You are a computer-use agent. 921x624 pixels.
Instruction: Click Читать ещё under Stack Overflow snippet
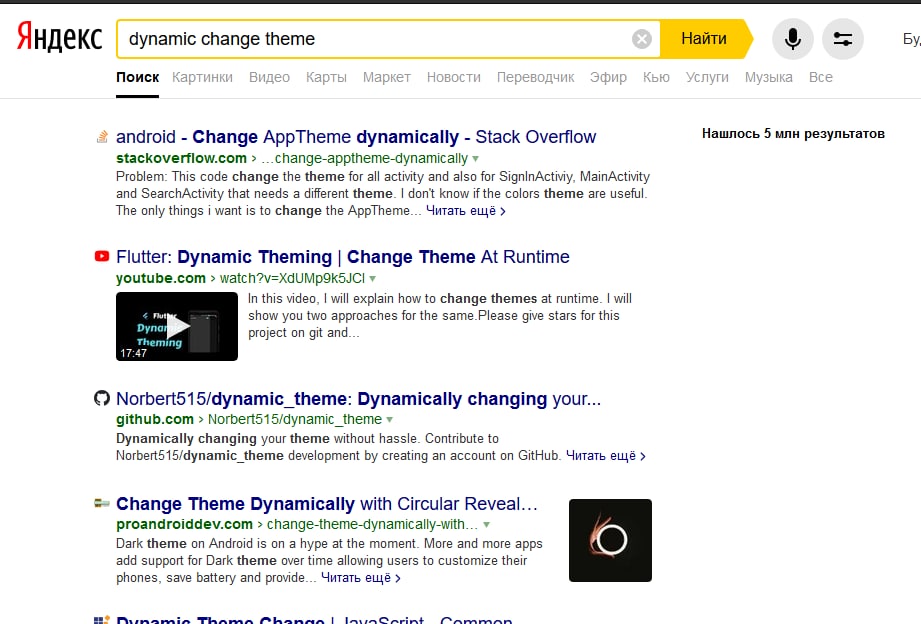click(465, 210)
